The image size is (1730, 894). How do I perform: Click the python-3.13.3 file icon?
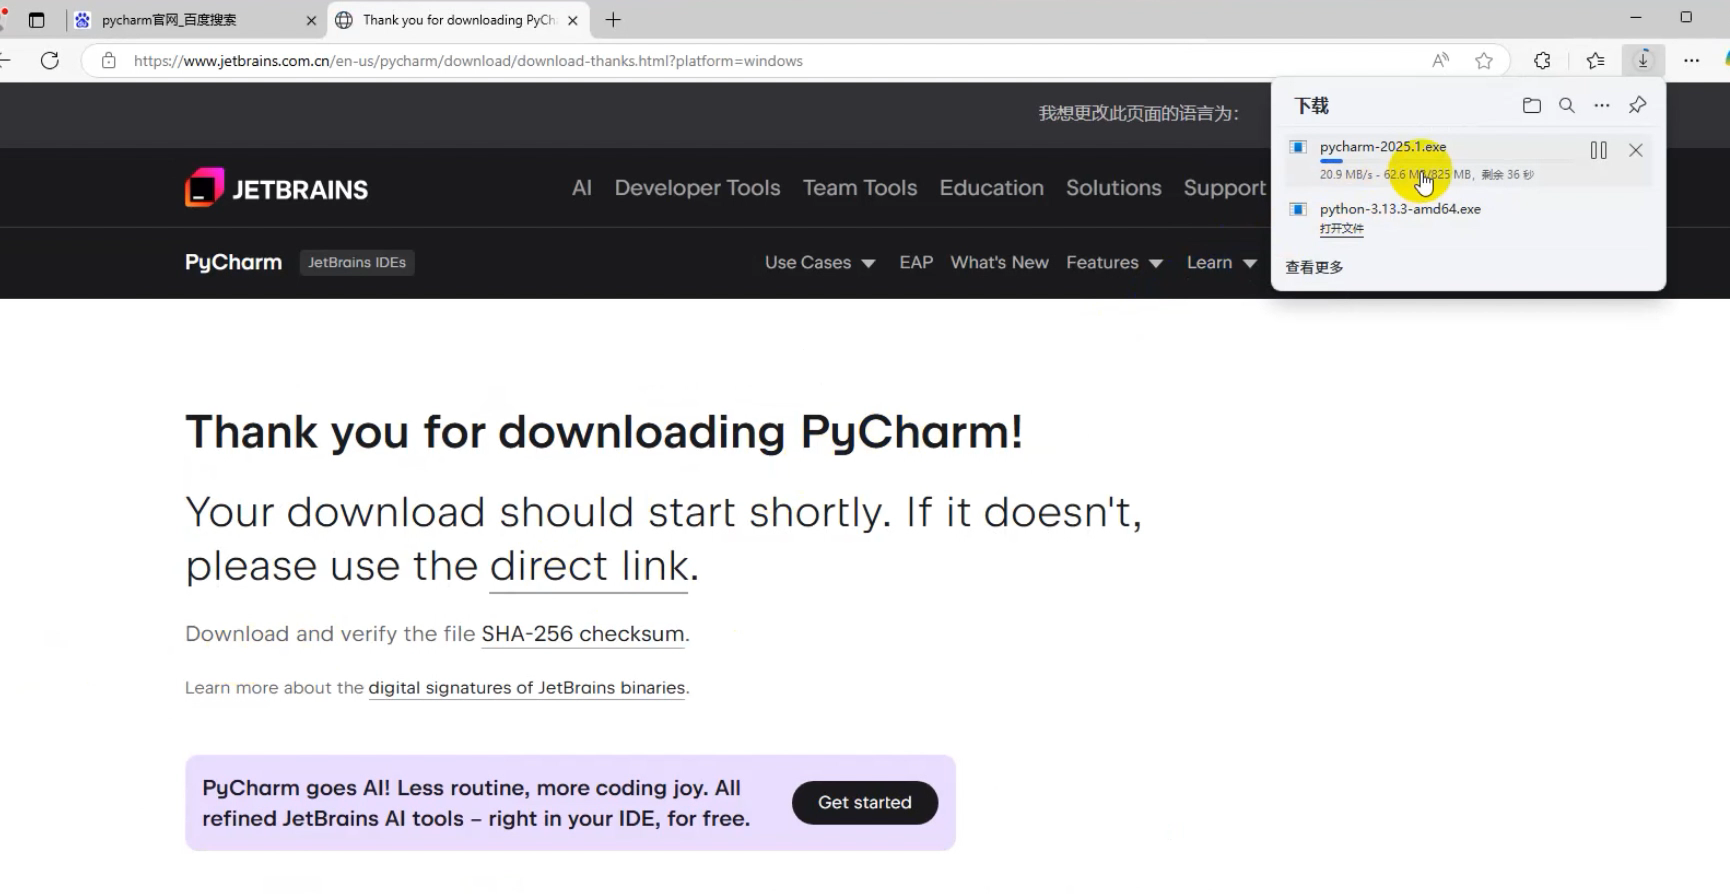(1298, 209)
